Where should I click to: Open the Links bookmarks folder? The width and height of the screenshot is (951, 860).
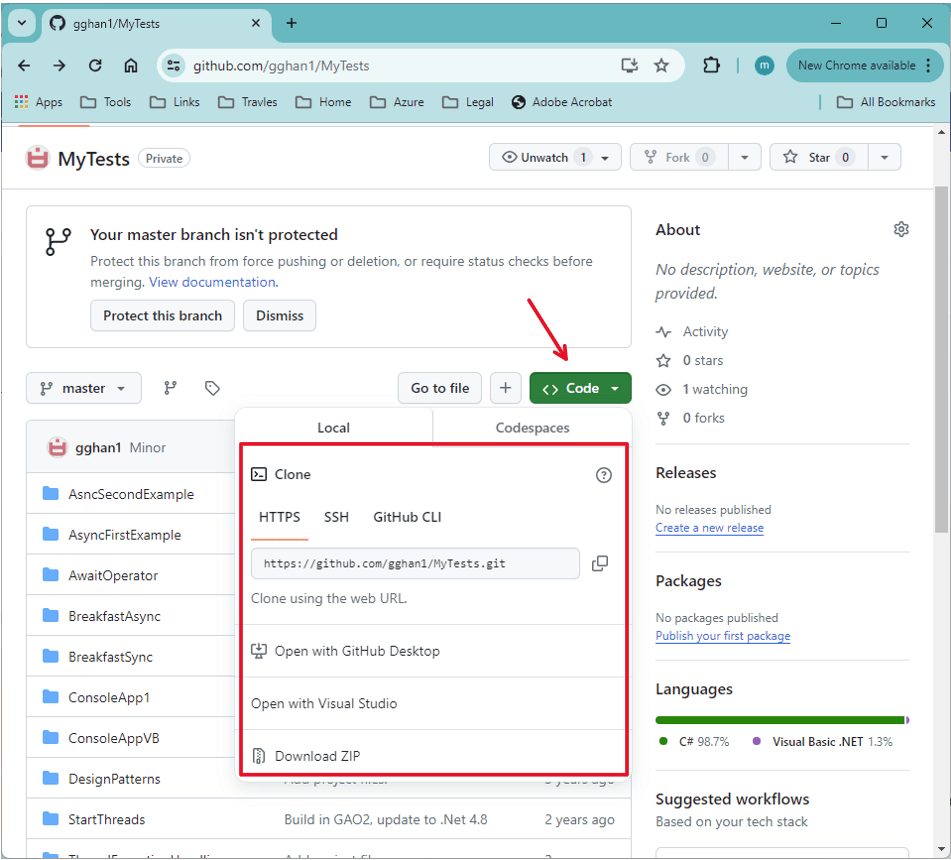coord(175,102)
